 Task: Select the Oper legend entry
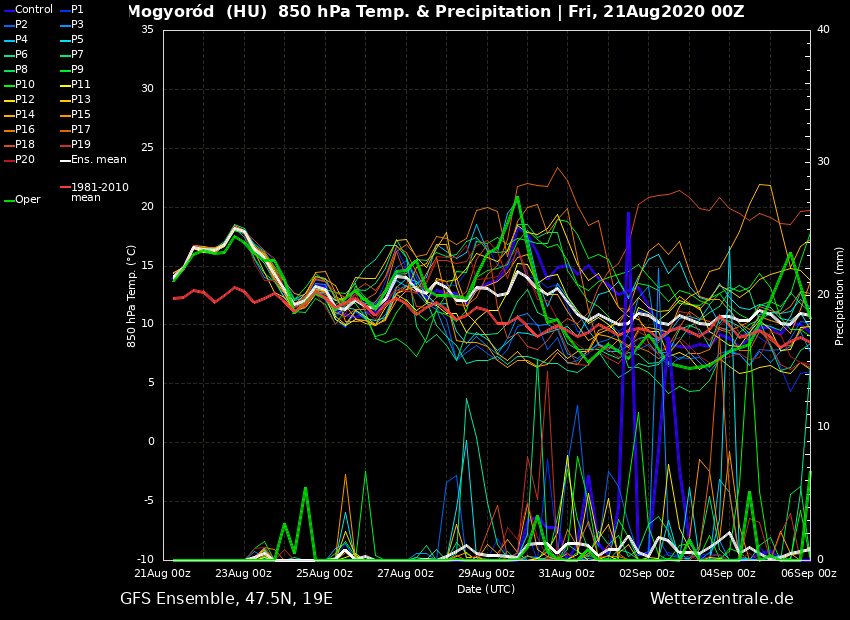pos(28,200)
